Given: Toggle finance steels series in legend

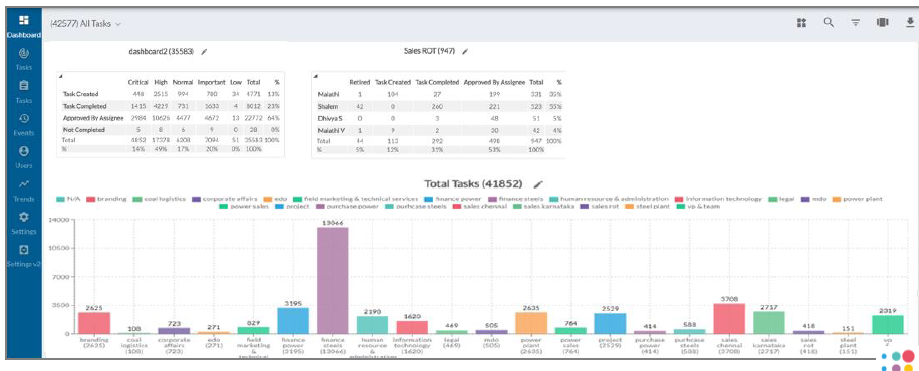Looking at the screenshot, I should (x=515, y=199).
